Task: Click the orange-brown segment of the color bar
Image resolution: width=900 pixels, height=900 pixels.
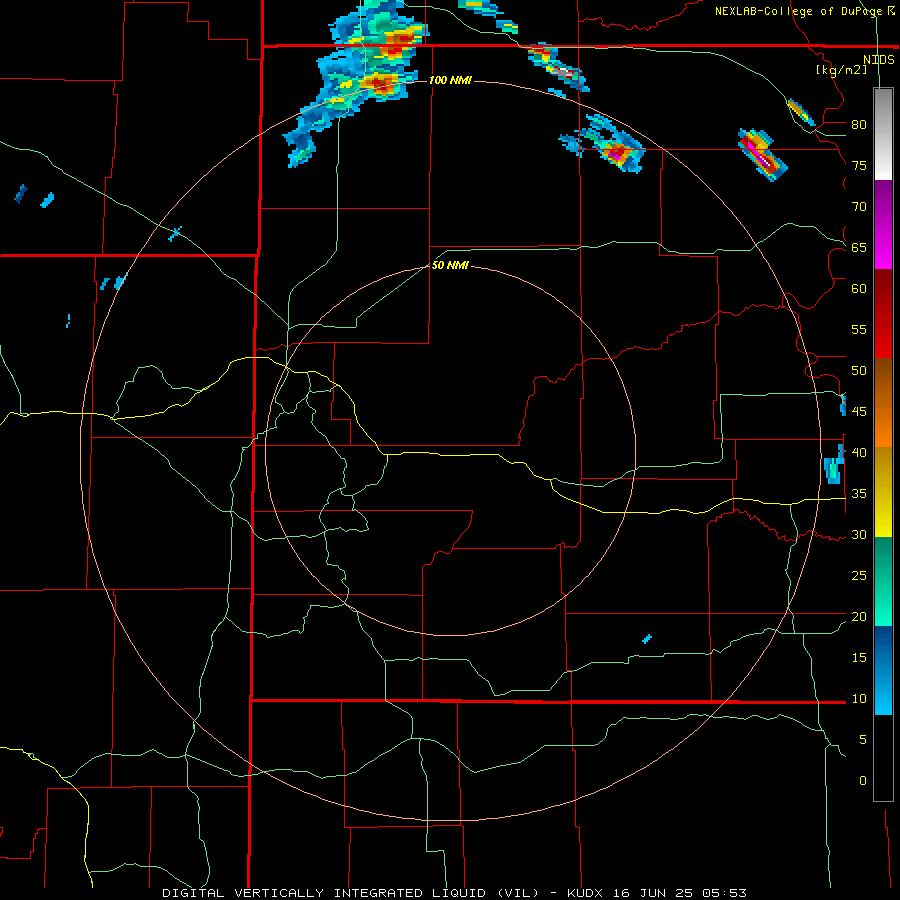Action: coord(883,402)
